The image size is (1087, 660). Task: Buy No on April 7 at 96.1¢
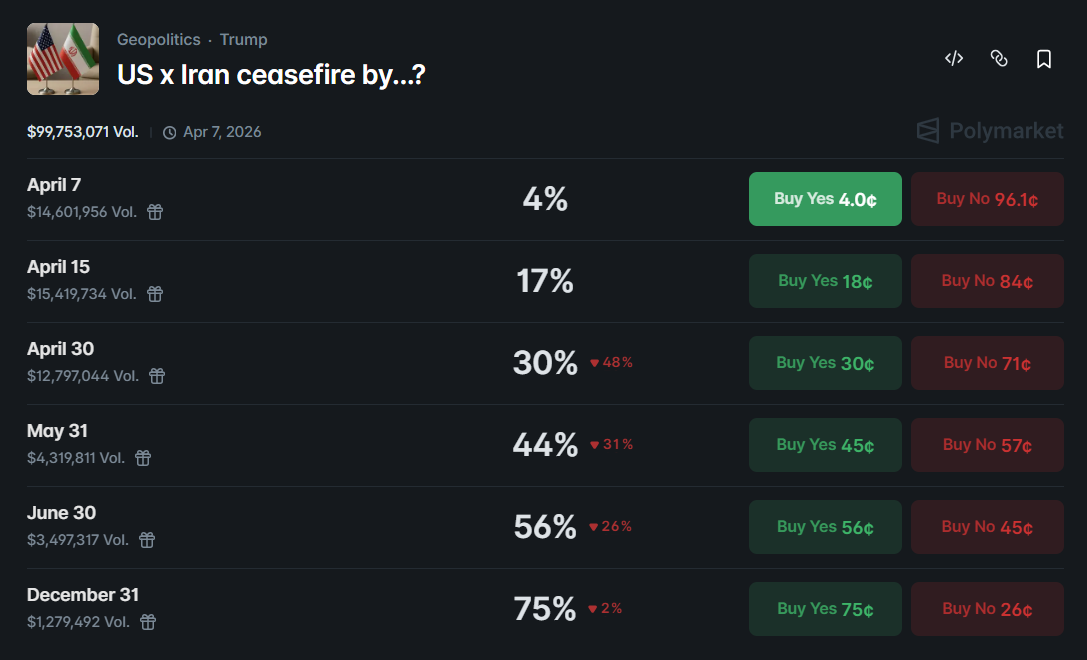pyautogui.click(x=987, y=199)
